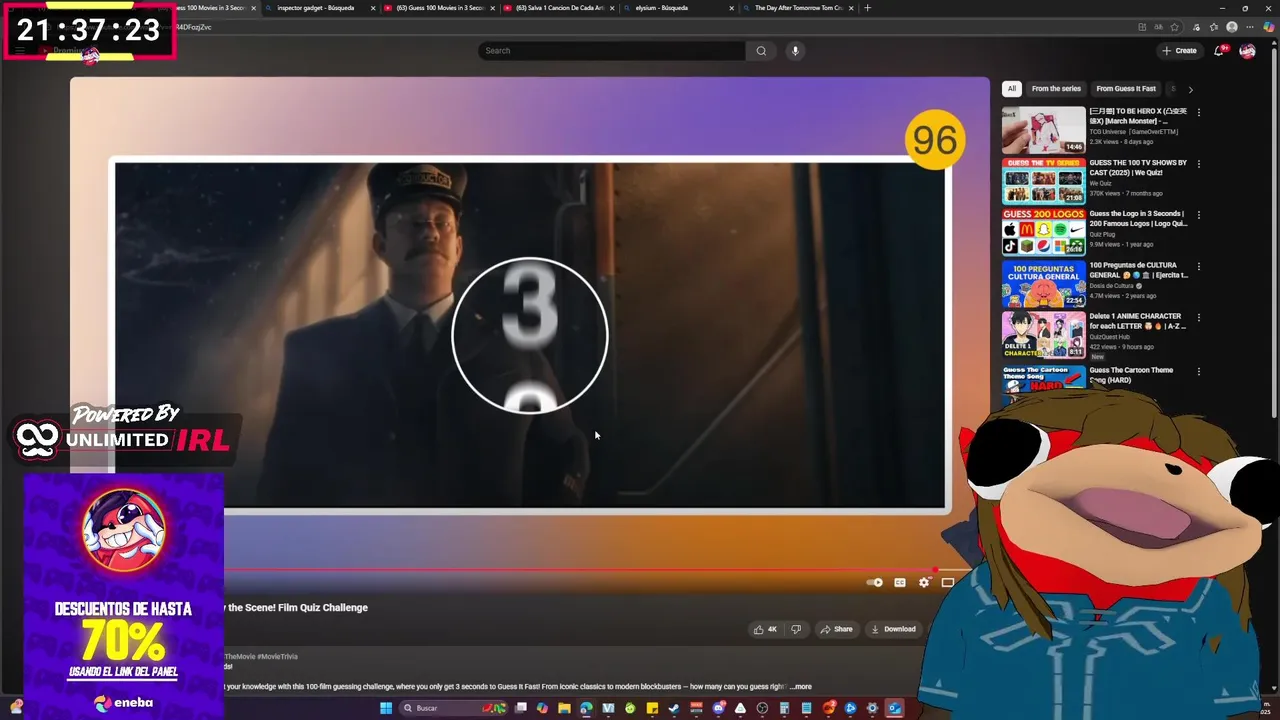Viewport: 1280px width, 720px height.
Task: Open 100 Preguntas de Cultura General thumbnail
Action: coord(1043,284)
